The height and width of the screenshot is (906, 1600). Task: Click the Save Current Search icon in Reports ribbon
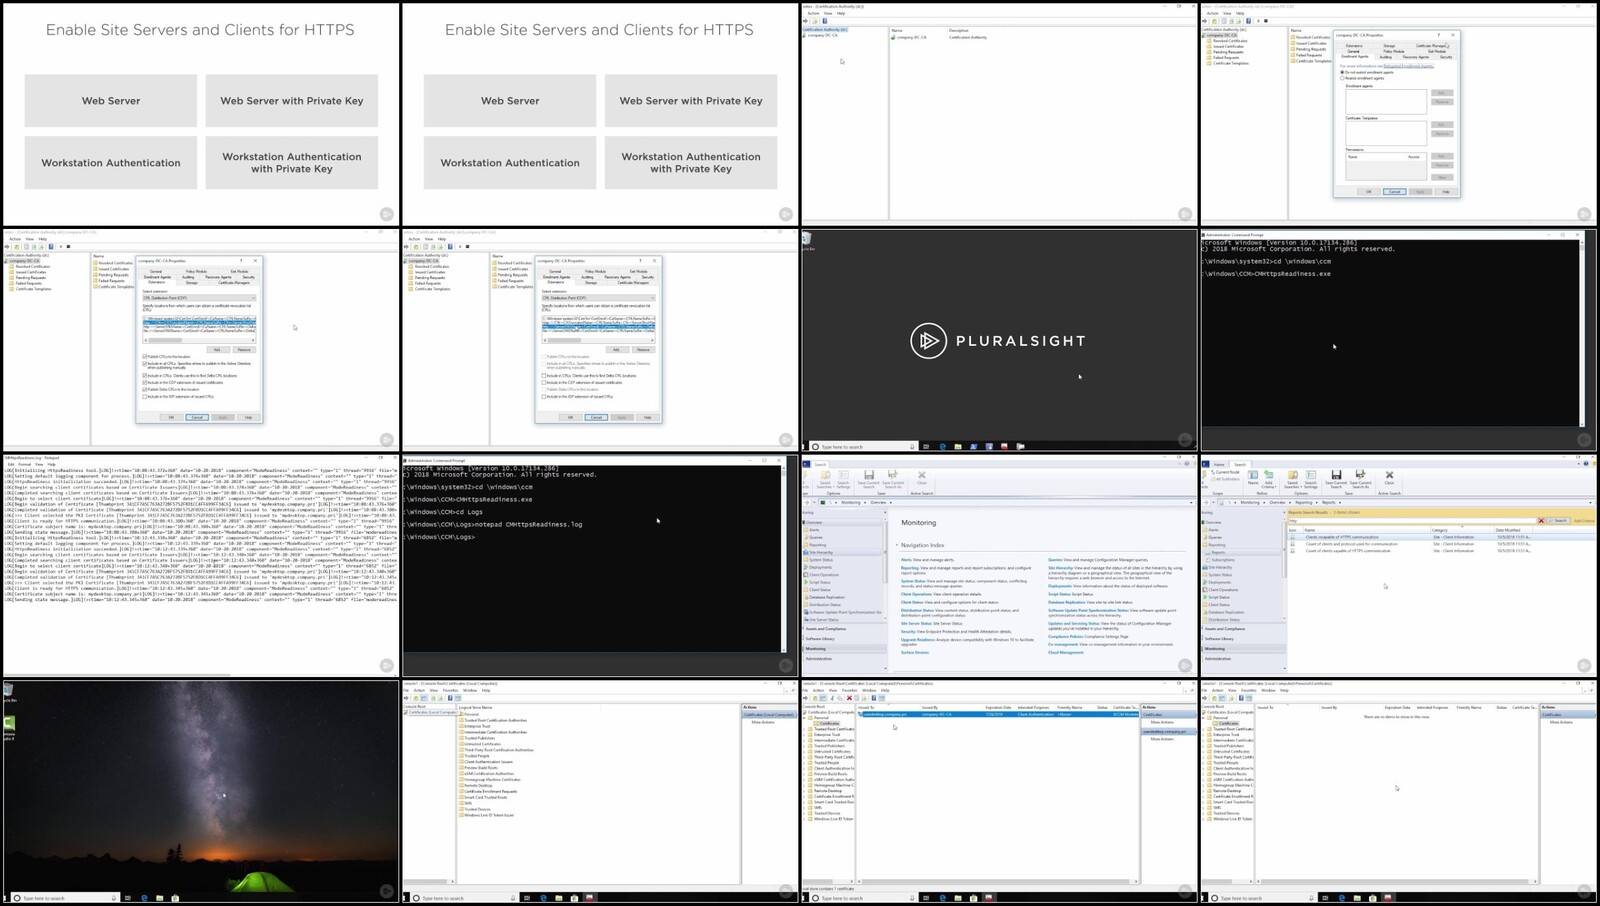coord(1335,476)
